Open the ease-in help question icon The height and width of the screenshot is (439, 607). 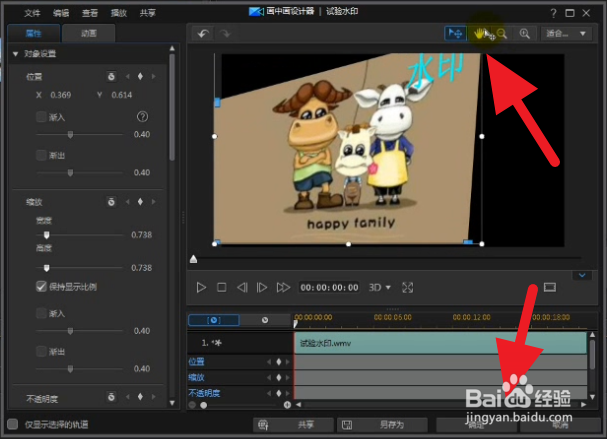point(142,117)
